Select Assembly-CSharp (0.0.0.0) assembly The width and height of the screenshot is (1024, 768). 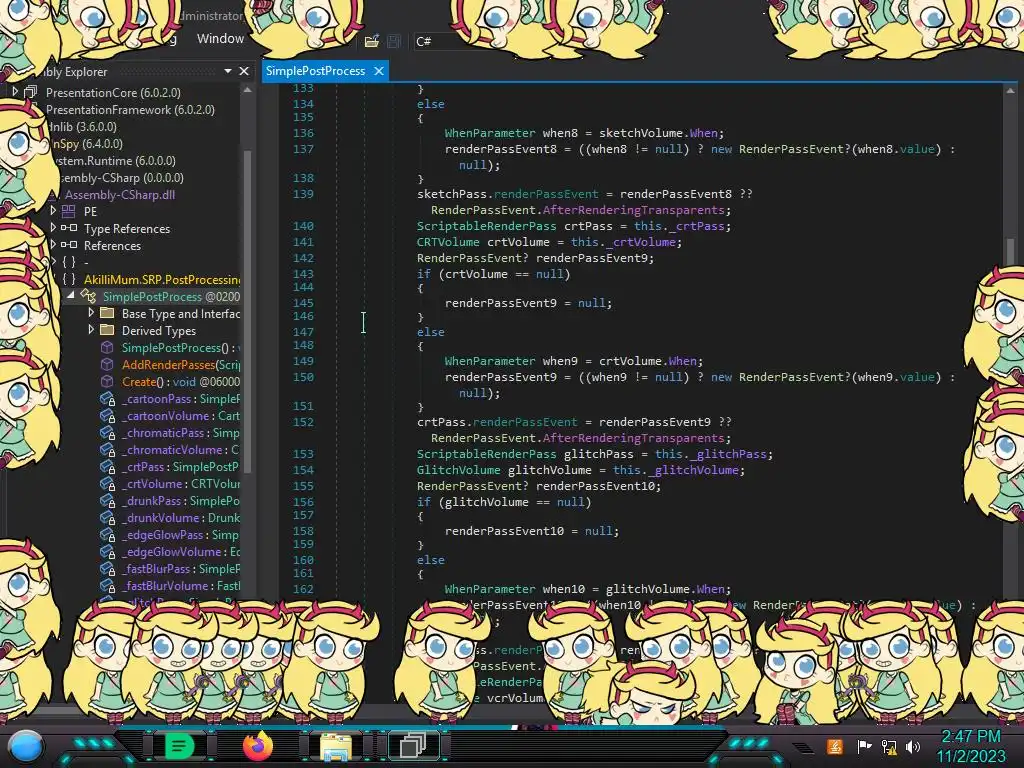pos(121,178)
